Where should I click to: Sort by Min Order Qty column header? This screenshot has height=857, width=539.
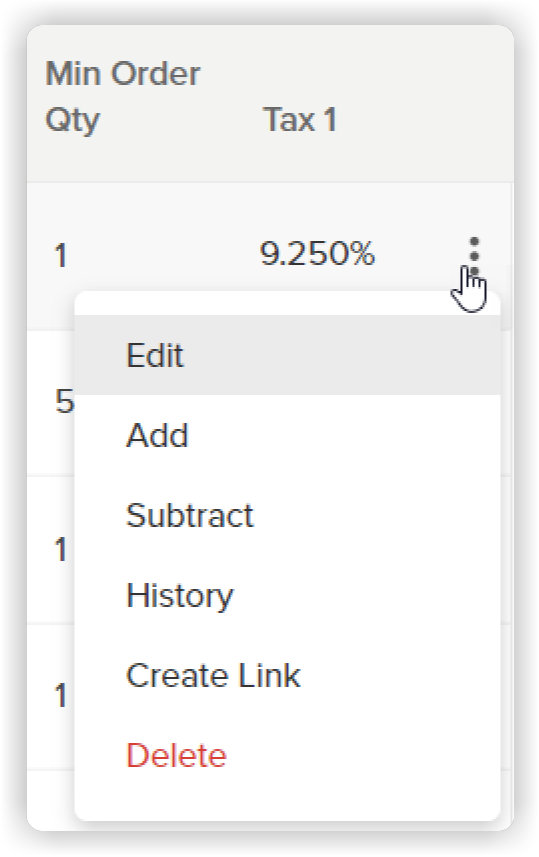pos(122,96)
